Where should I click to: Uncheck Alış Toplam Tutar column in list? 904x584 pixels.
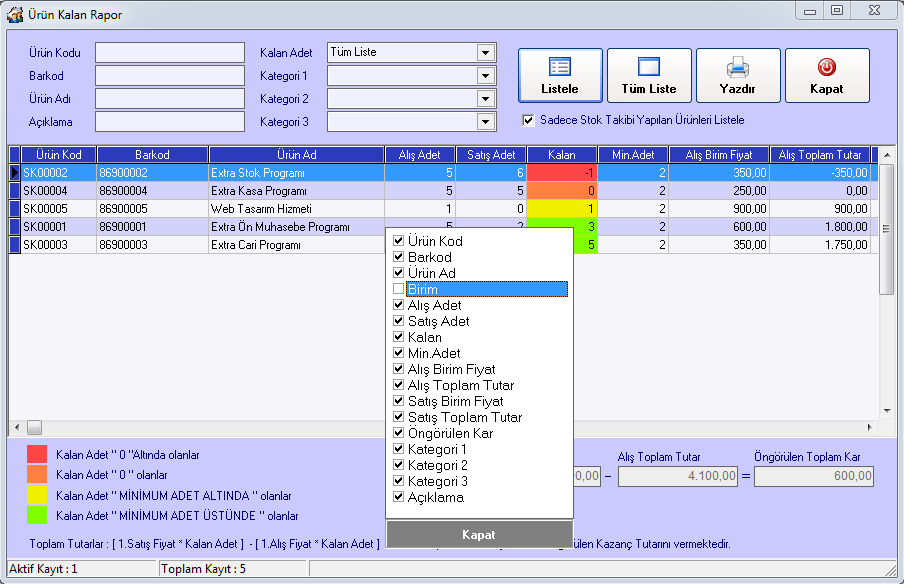(x=398, y=385)
